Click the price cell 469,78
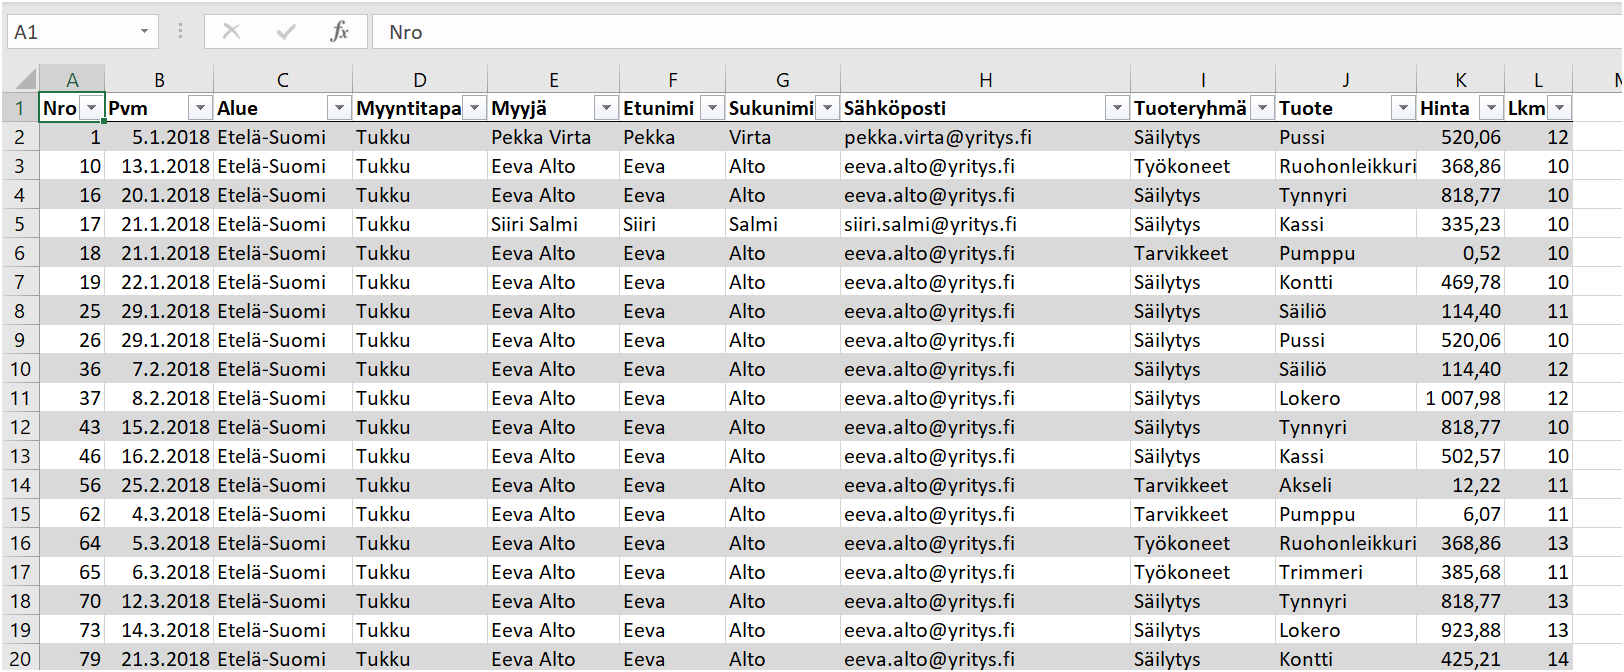 pyautogui.click(x=1461, y=282)
